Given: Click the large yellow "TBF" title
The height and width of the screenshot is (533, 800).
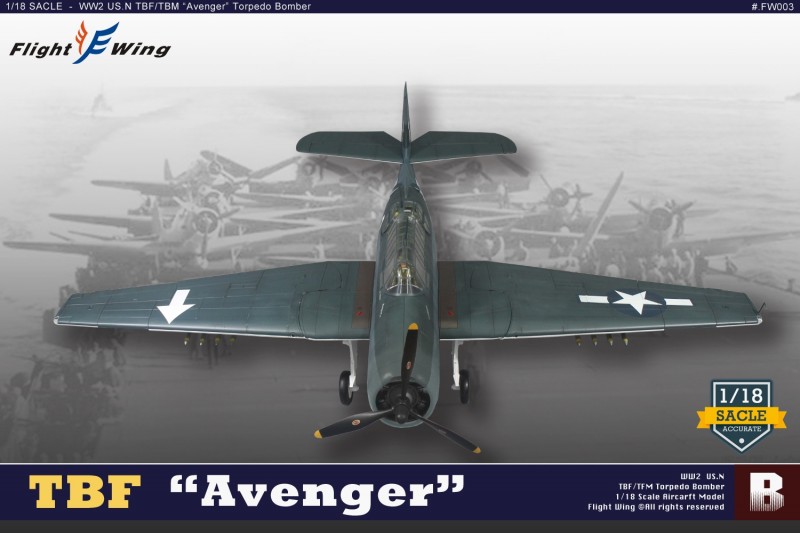Looking at the screenshot, I should click(85, 492).
